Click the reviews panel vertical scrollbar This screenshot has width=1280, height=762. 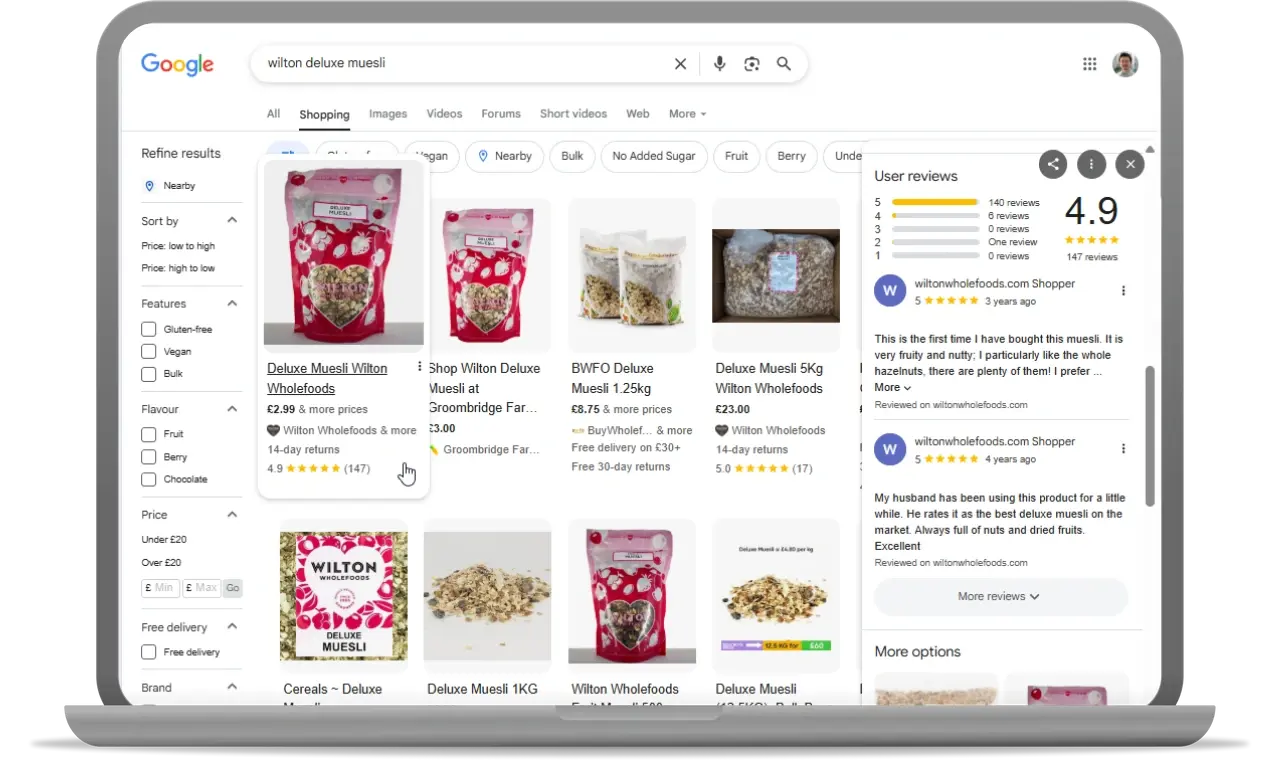(1149, 435)
